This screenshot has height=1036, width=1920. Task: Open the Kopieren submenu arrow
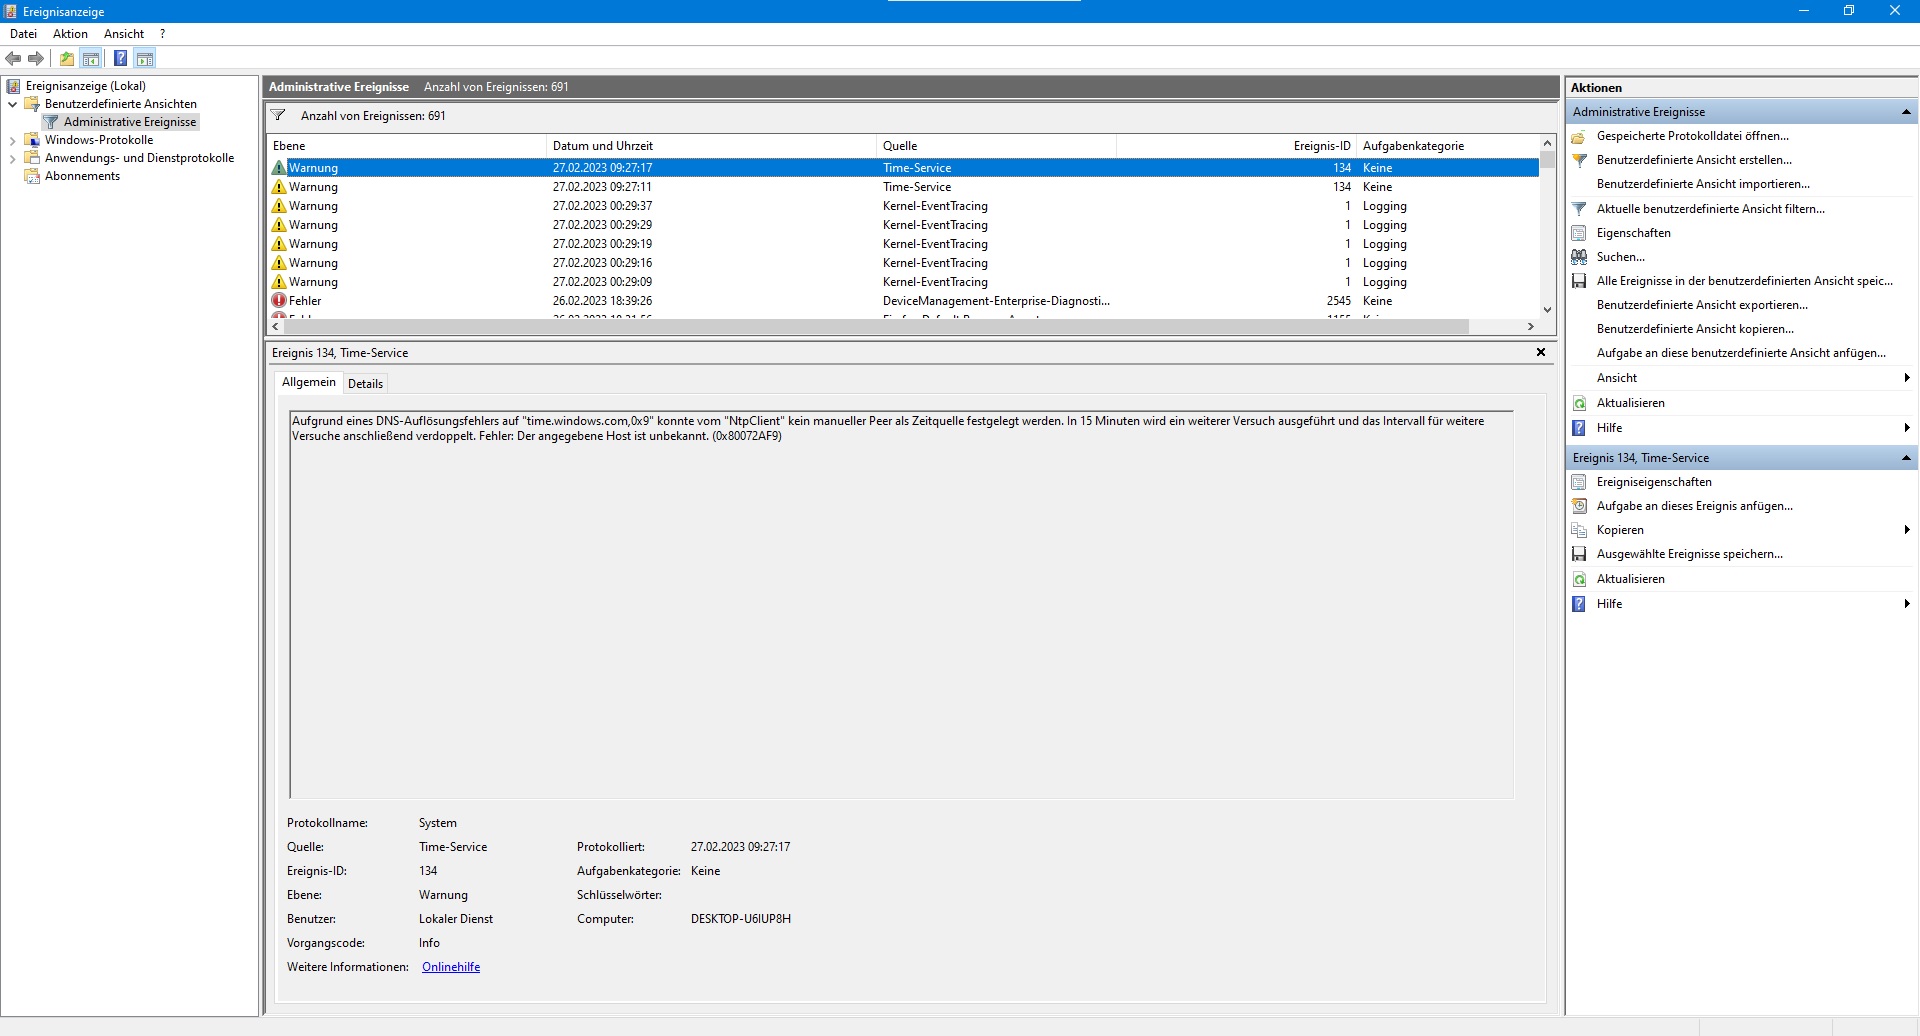[x=1907, y=530]
